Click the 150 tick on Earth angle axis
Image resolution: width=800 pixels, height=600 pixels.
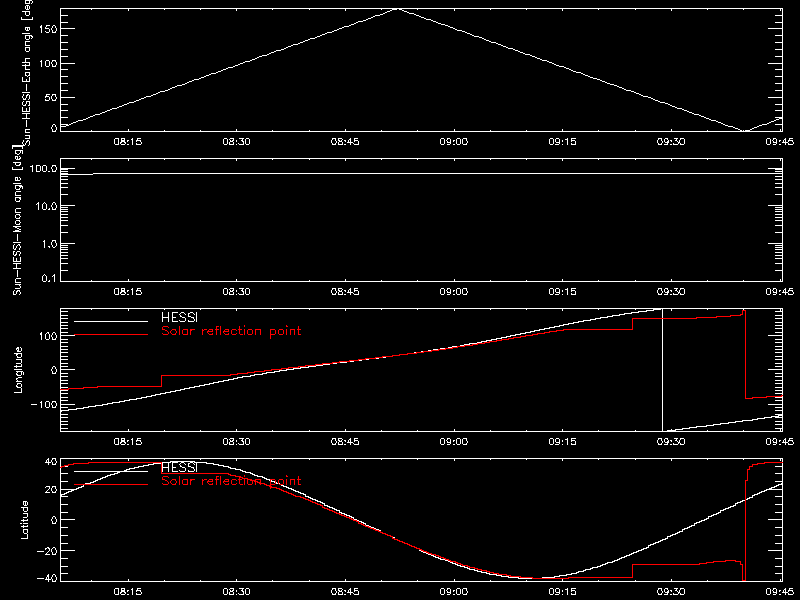pos(47,29)
